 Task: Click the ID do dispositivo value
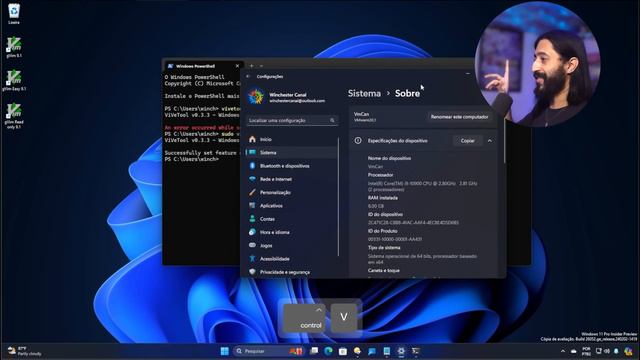click(413, 223)
